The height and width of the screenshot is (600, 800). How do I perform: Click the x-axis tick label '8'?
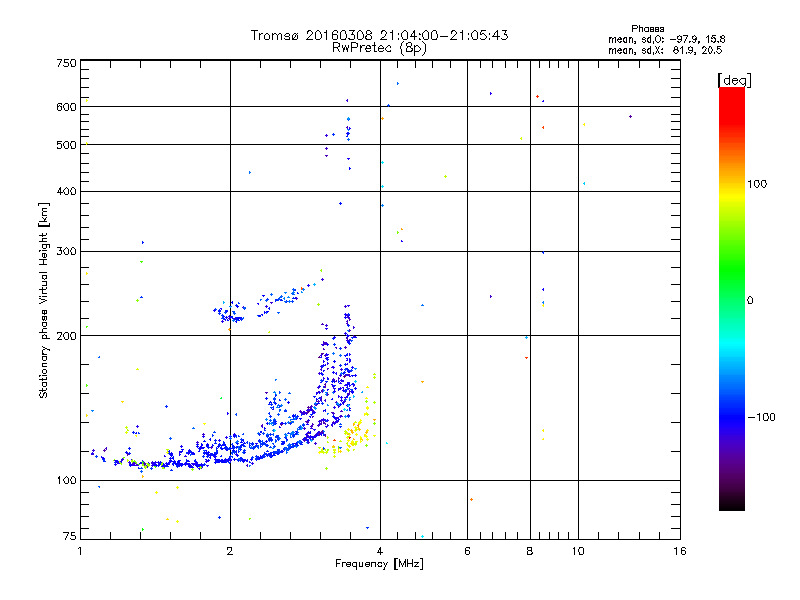530,551
